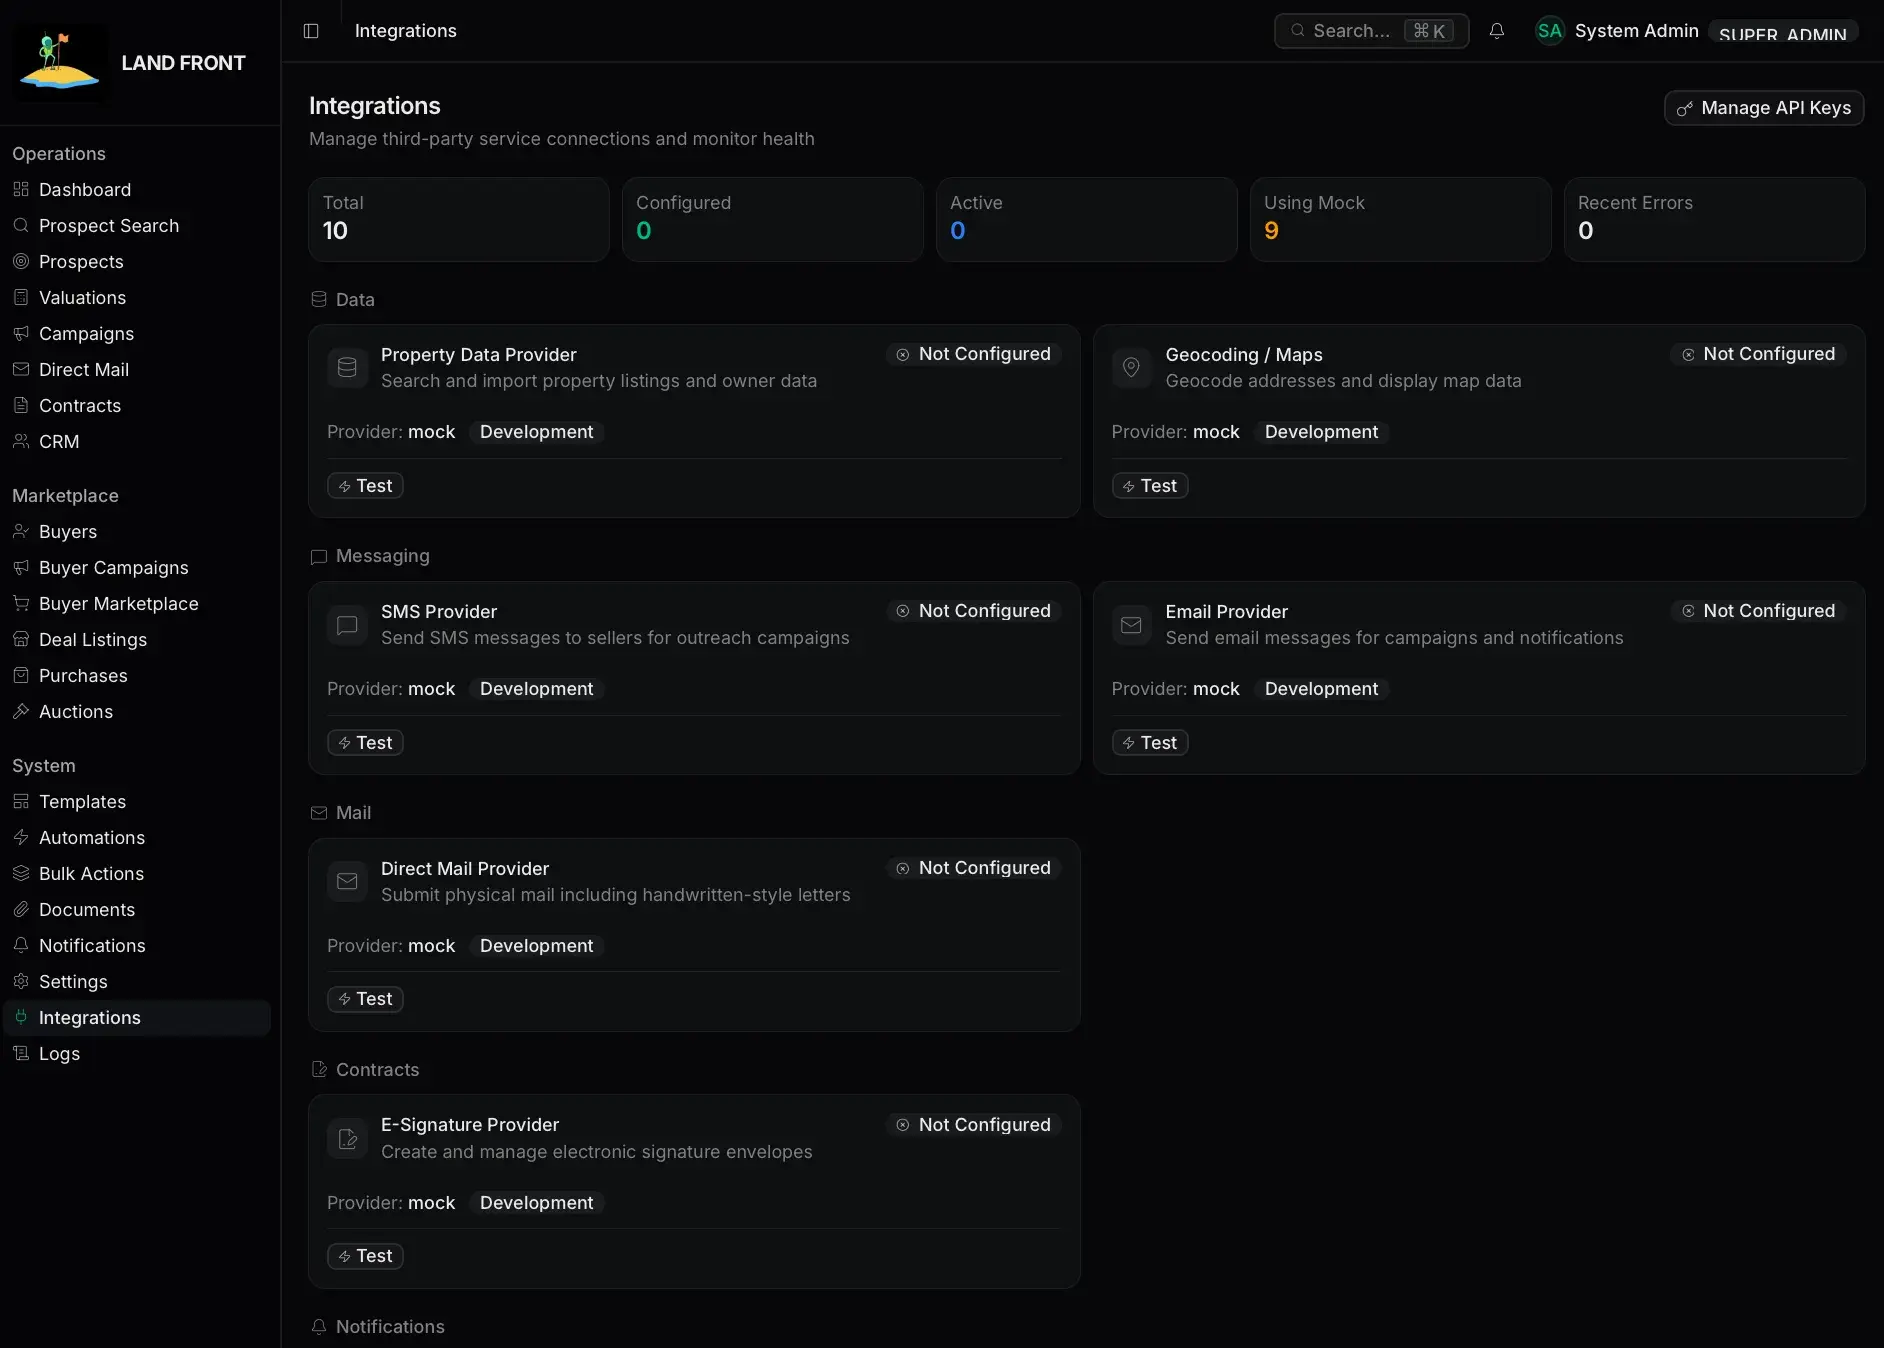Screen dimensions: 1884x1348
Task: Navigate to Buyer Campaigns
Action: pyautogui.click(x=137, y=568)
